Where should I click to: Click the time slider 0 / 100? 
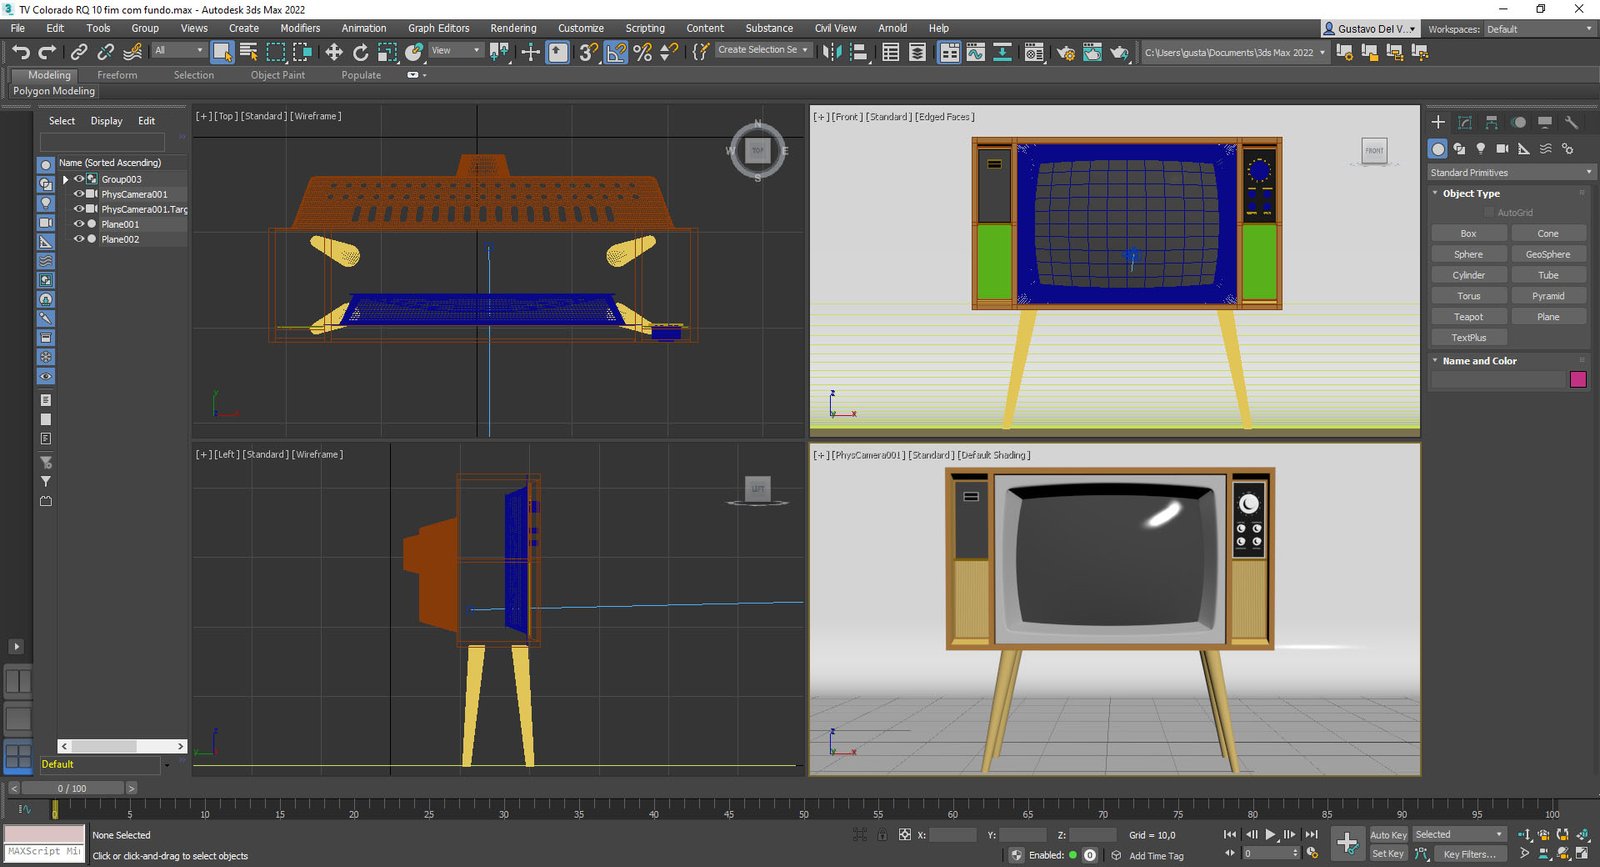tap(72, 788)
